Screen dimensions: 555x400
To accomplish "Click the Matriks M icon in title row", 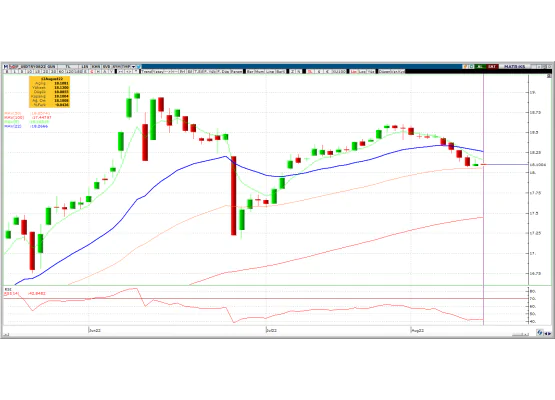I will point(5,67).
